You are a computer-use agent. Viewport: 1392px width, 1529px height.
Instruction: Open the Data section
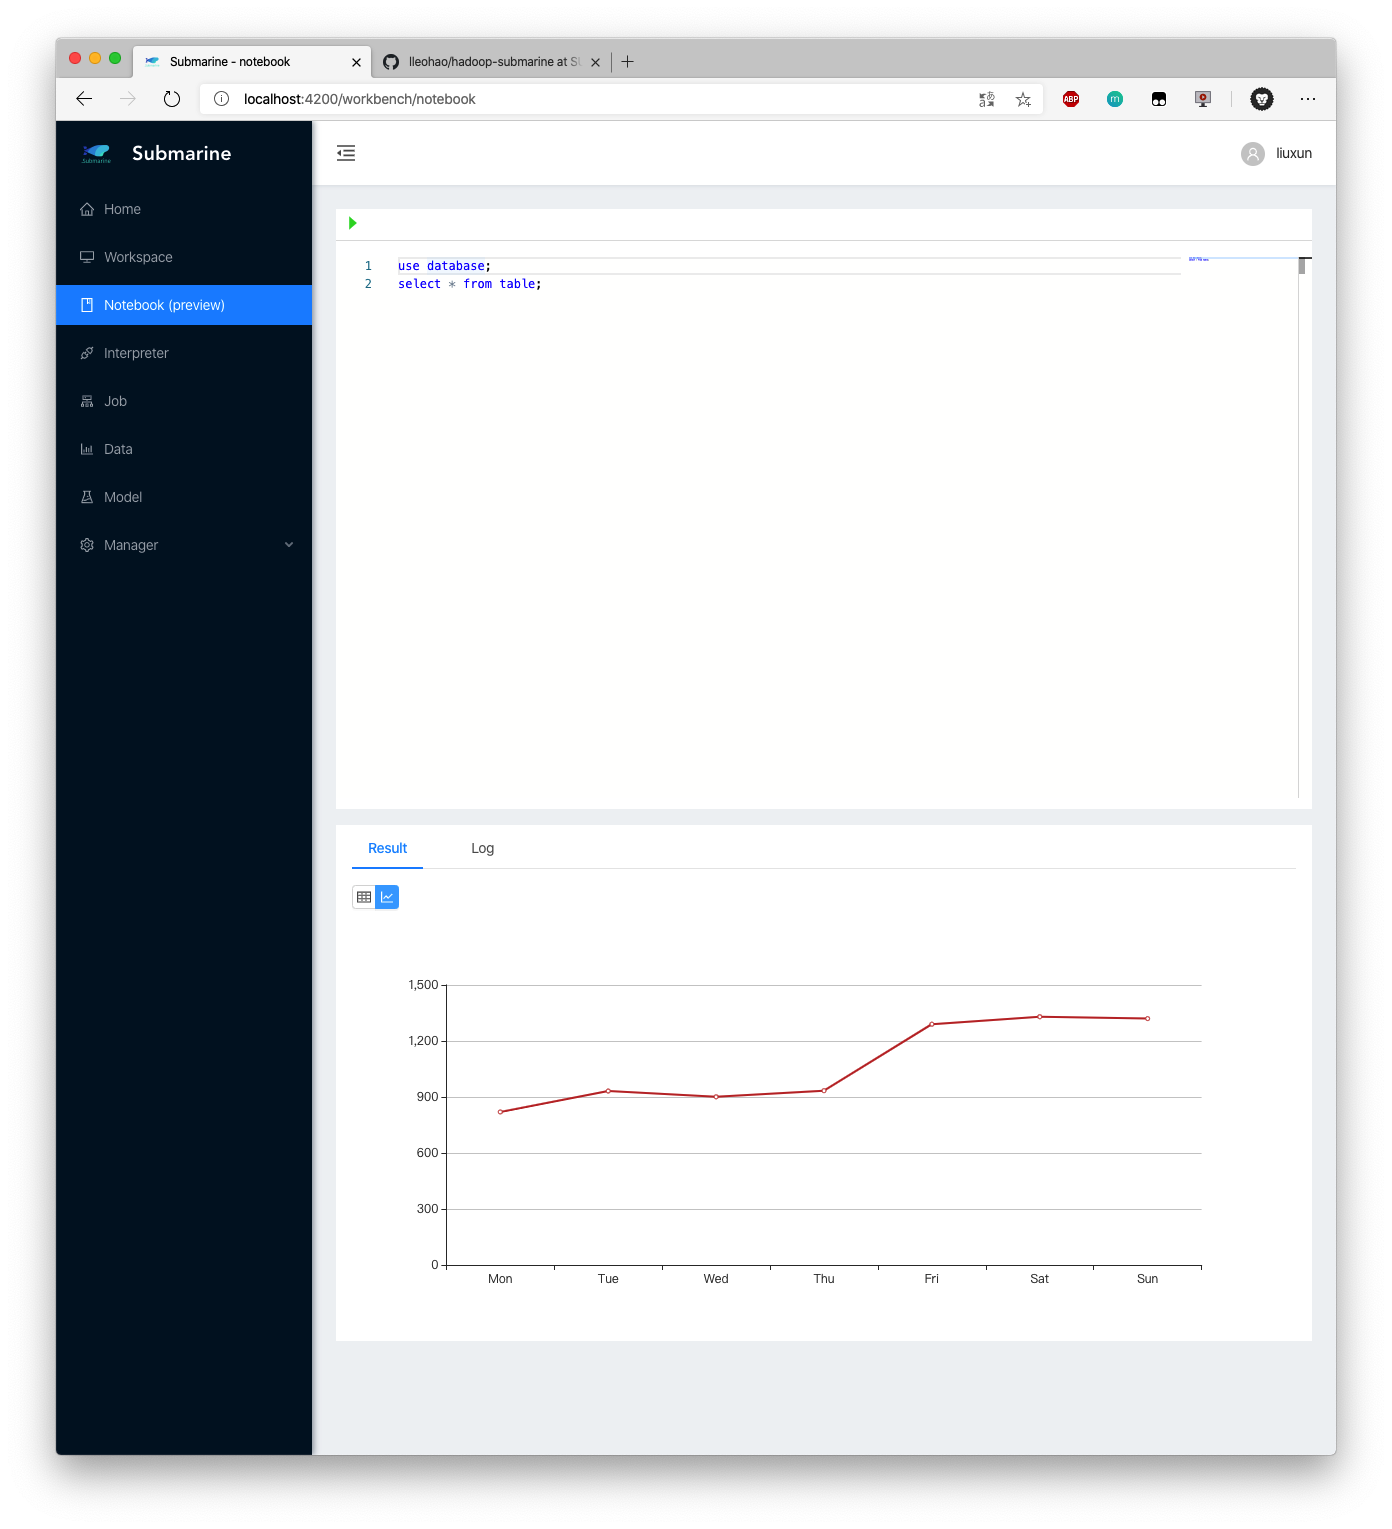[x=184, y=449]
